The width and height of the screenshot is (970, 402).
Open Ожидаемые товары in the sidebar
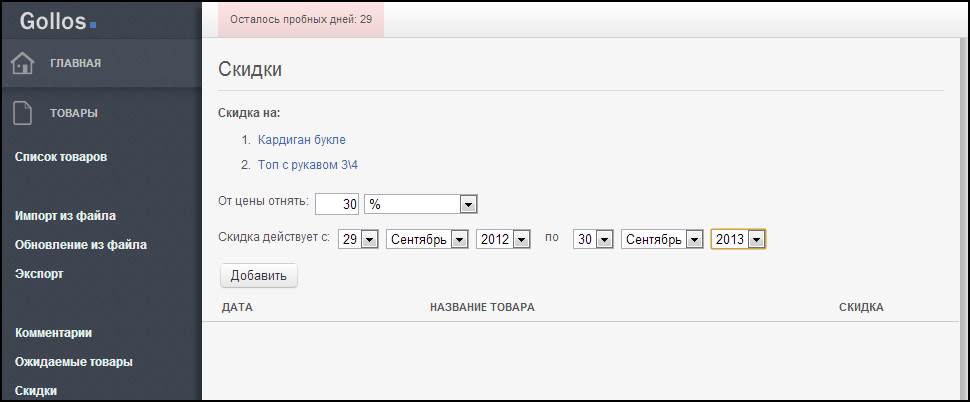(x=74, y=362)
